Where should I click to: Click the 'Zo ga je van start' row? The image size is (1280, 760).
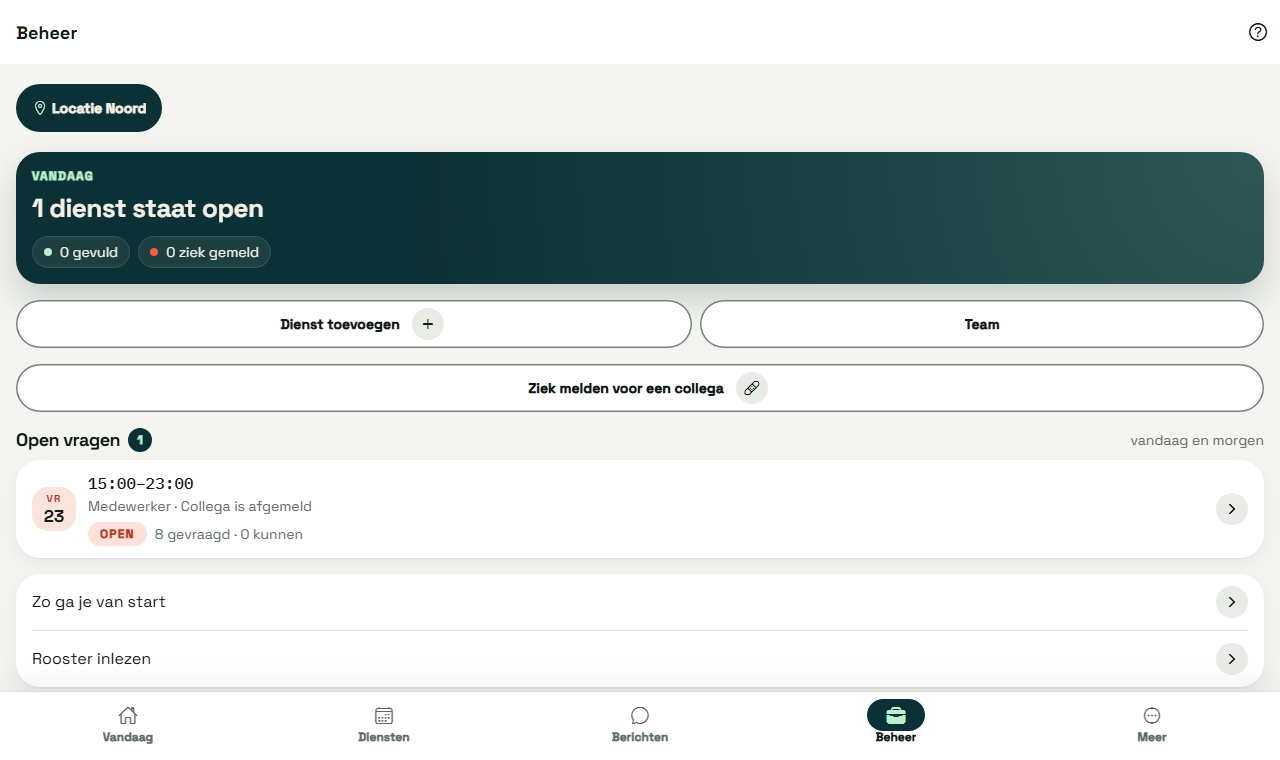click(x=640, y=602)
